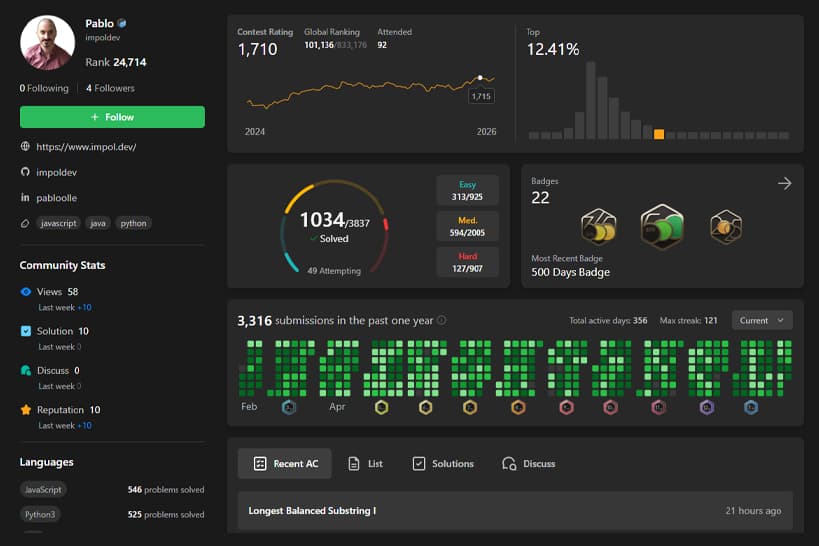The width and height of the screenshot is (819, 546).
Task: Open the List tab
Action: click(365, 464)
